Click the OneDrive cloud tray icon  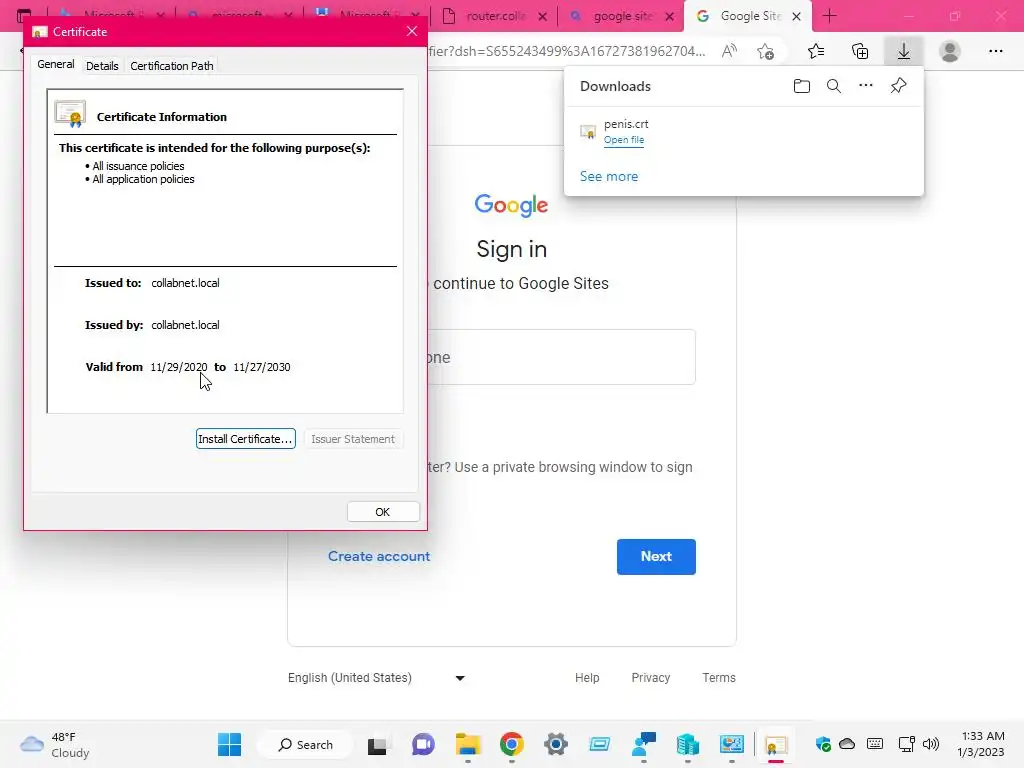[847, 744]
